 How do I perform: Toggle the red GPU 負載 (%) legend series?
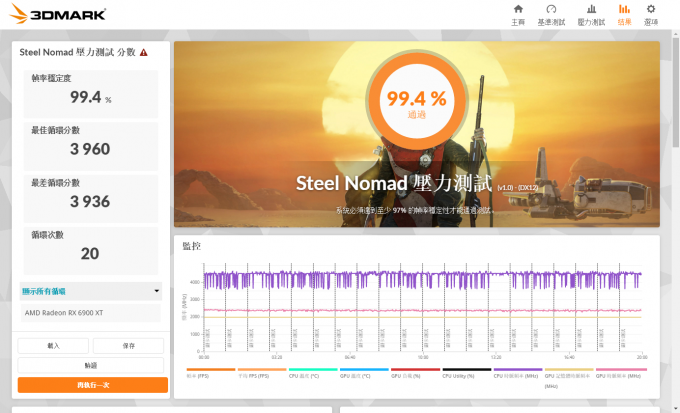[x=415, y=373]
